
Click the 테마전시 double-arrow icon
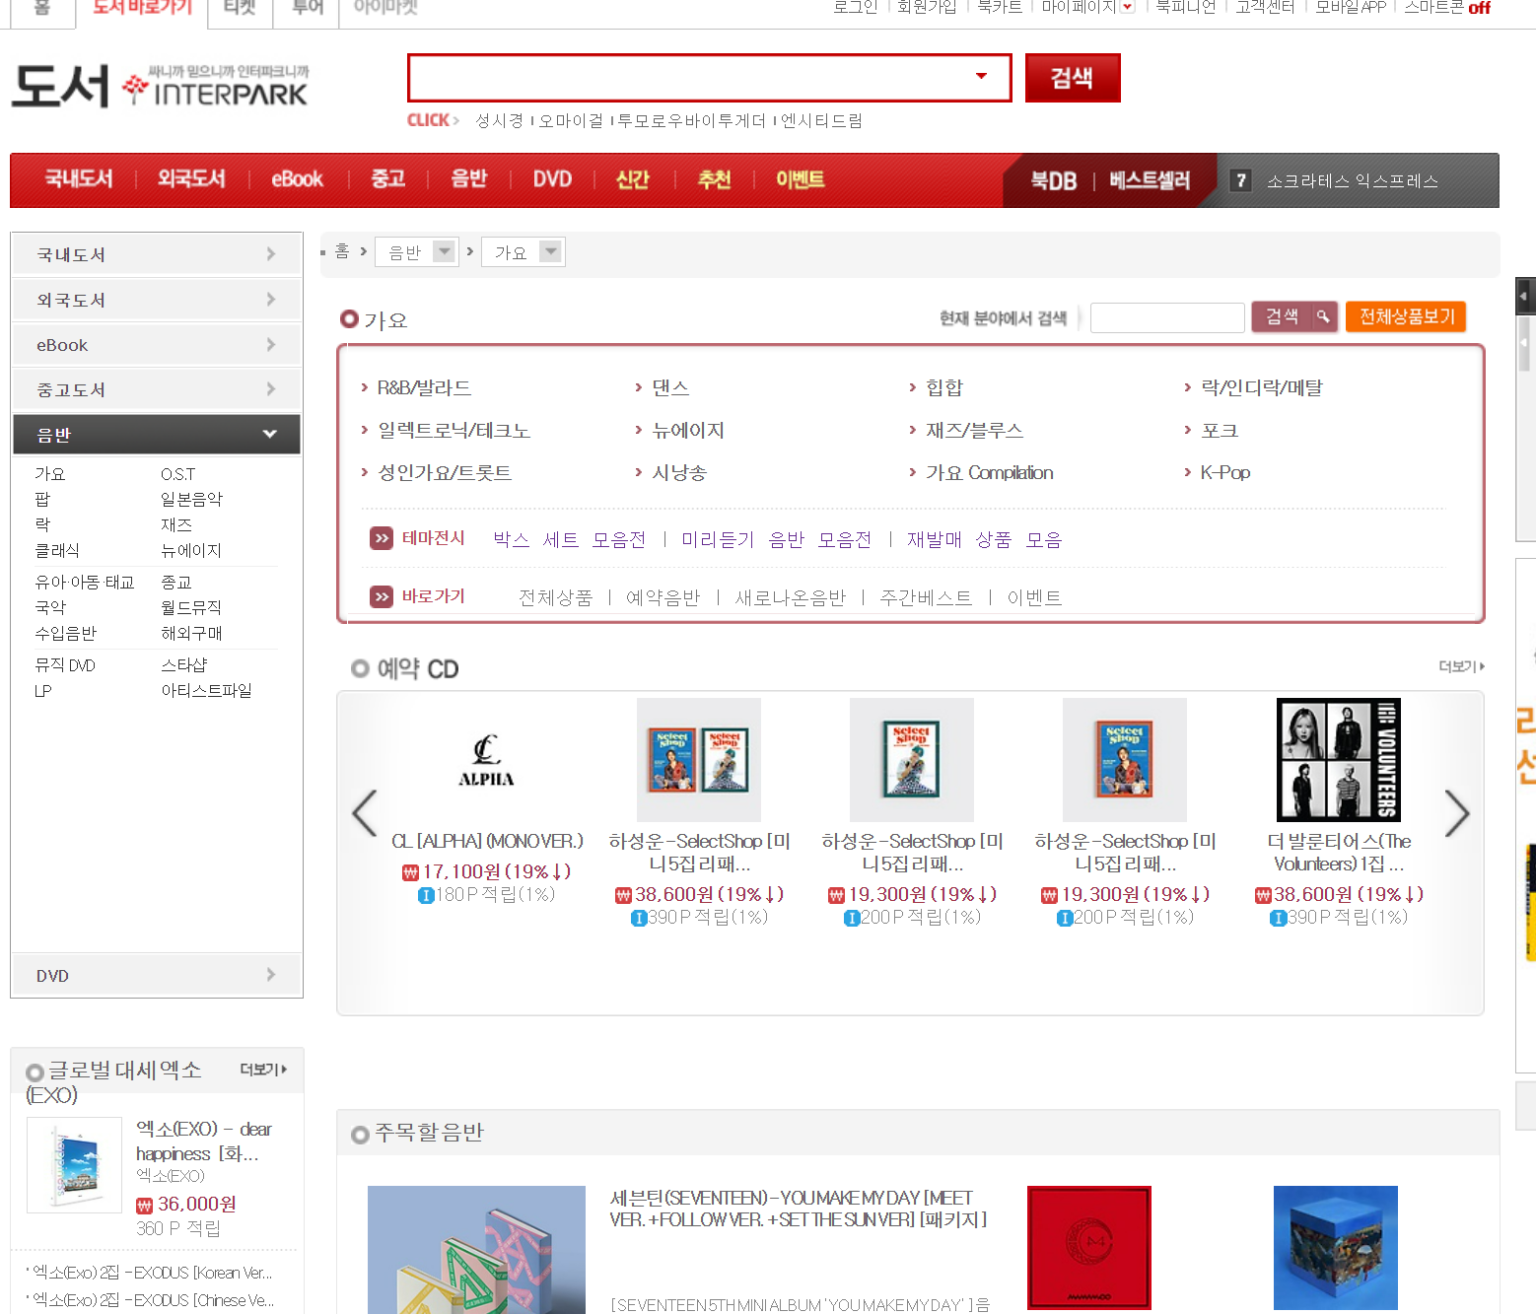pos(381,538)
